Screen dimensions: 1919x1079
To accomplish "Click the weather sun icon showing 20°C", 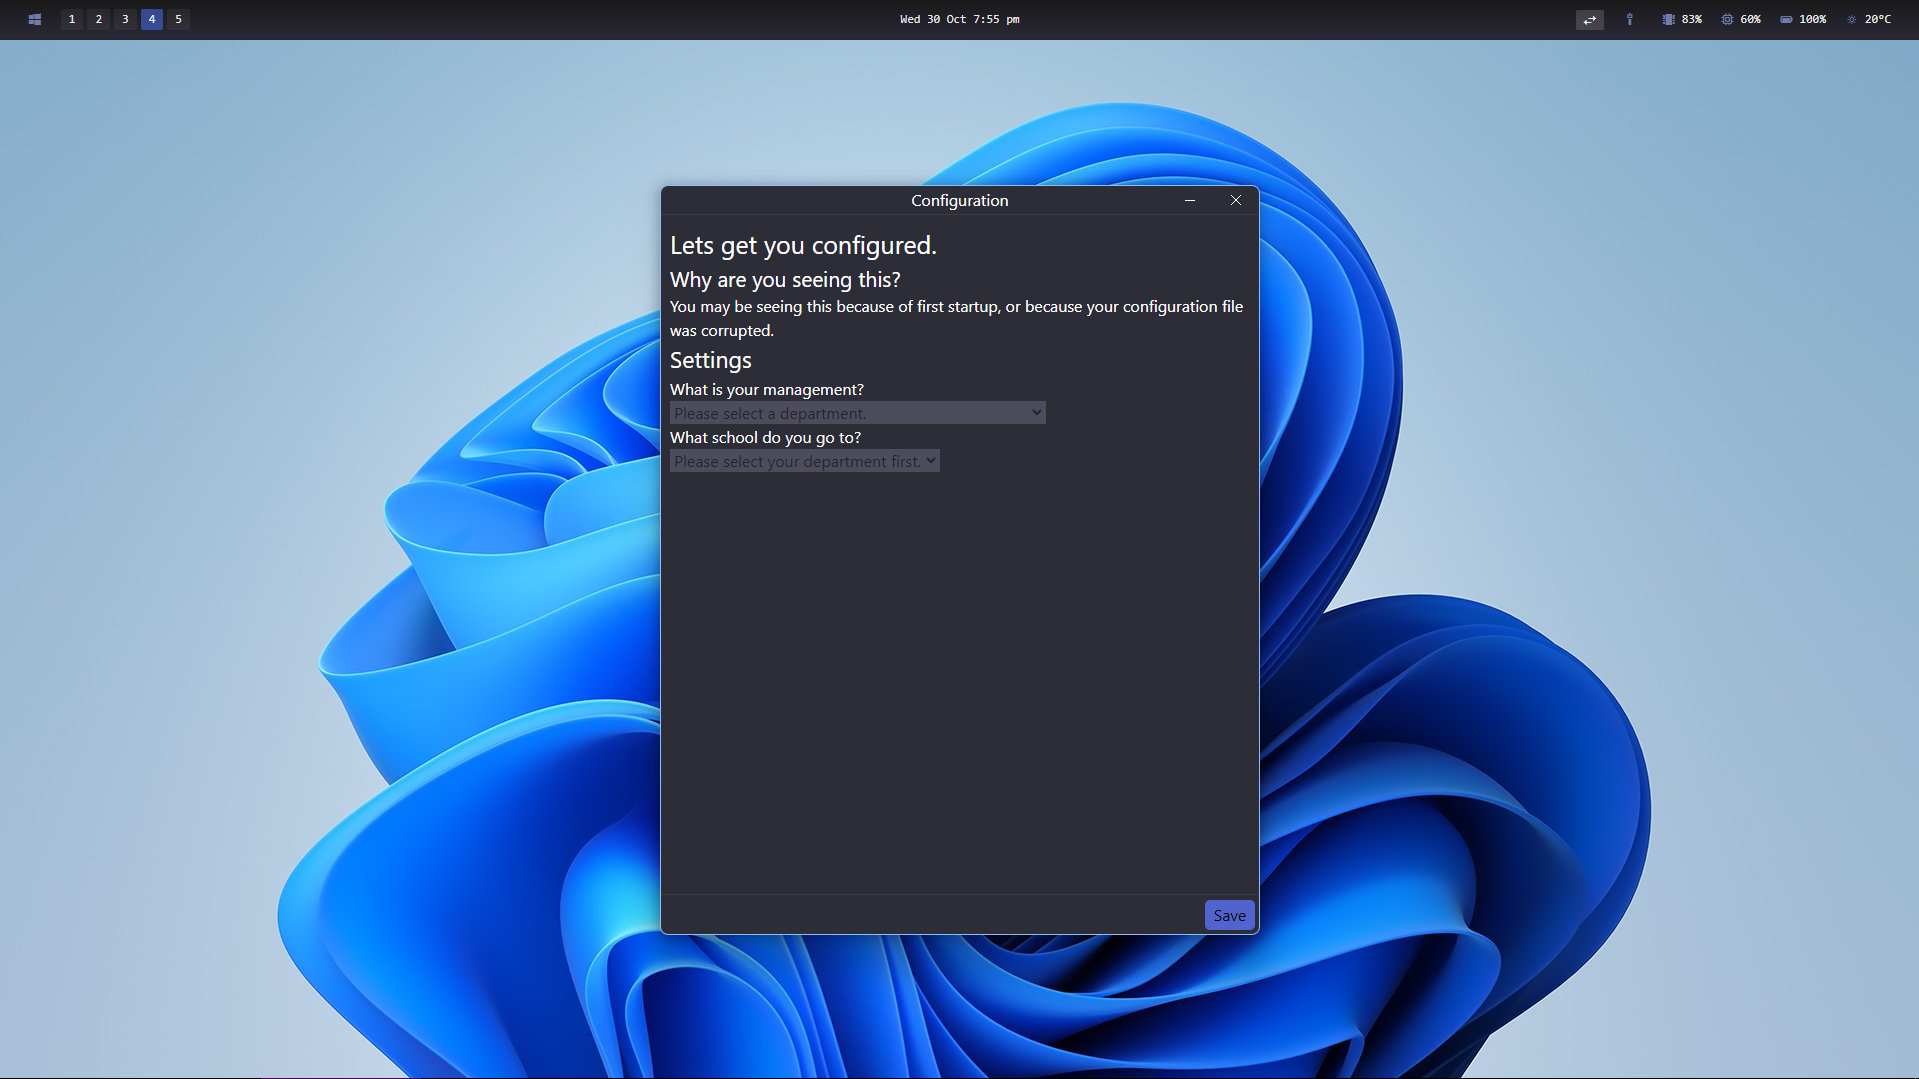I will (x=1851, y=19).
